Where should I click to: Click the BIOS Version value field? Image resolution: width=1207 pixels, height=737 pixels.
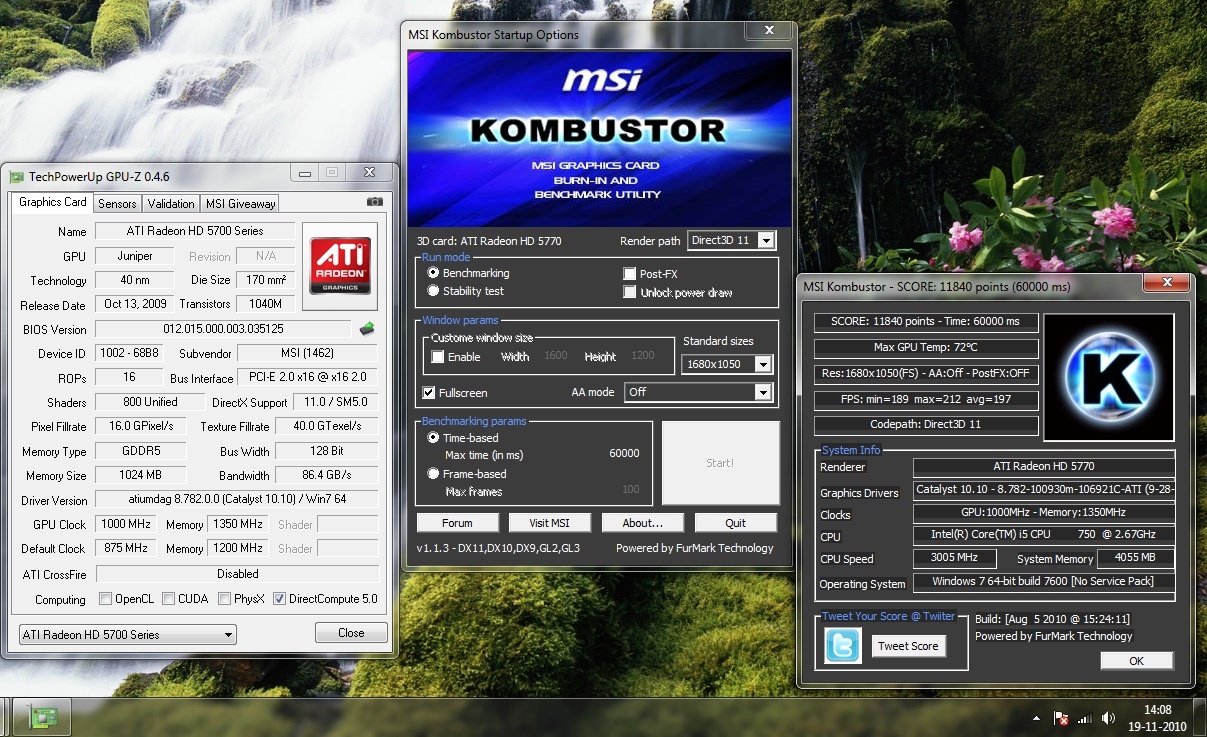coord(223,329)
